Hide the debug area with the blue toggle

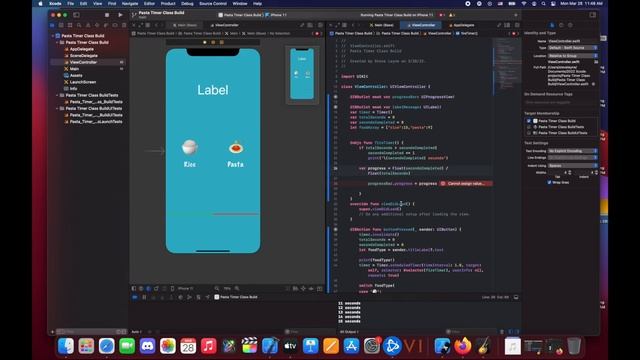coord(135,297)
